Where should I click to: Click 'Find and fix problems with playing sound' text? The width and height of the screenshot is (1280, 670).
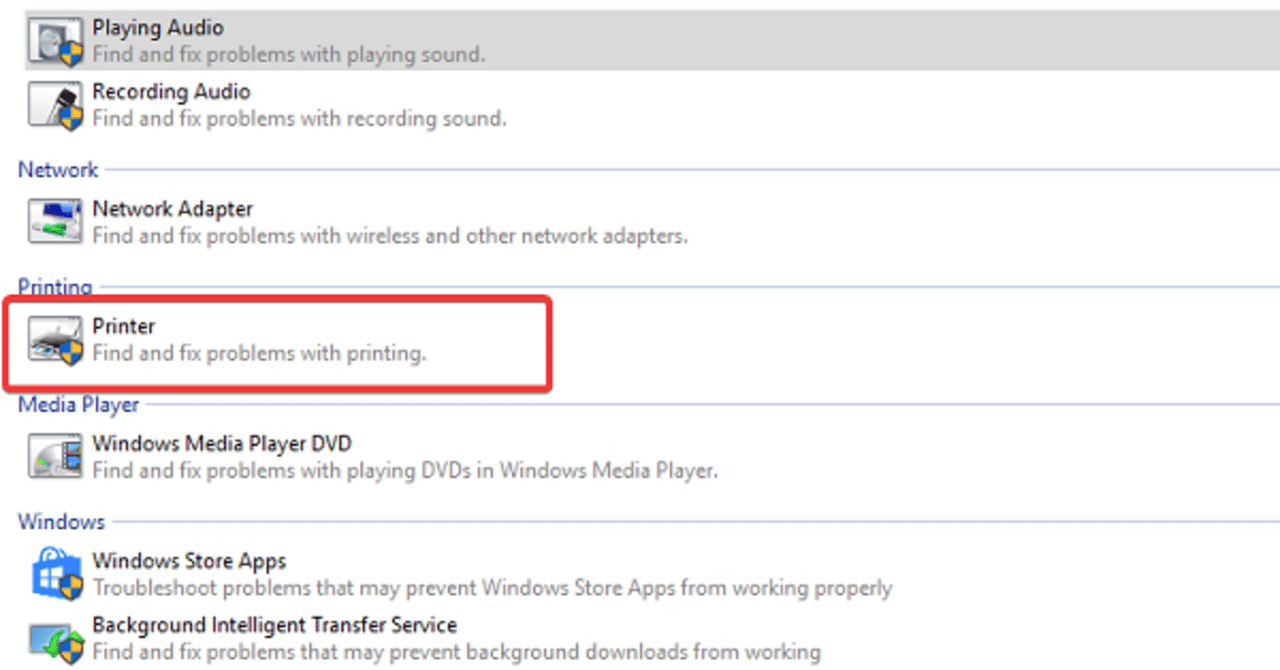[288, 54]
